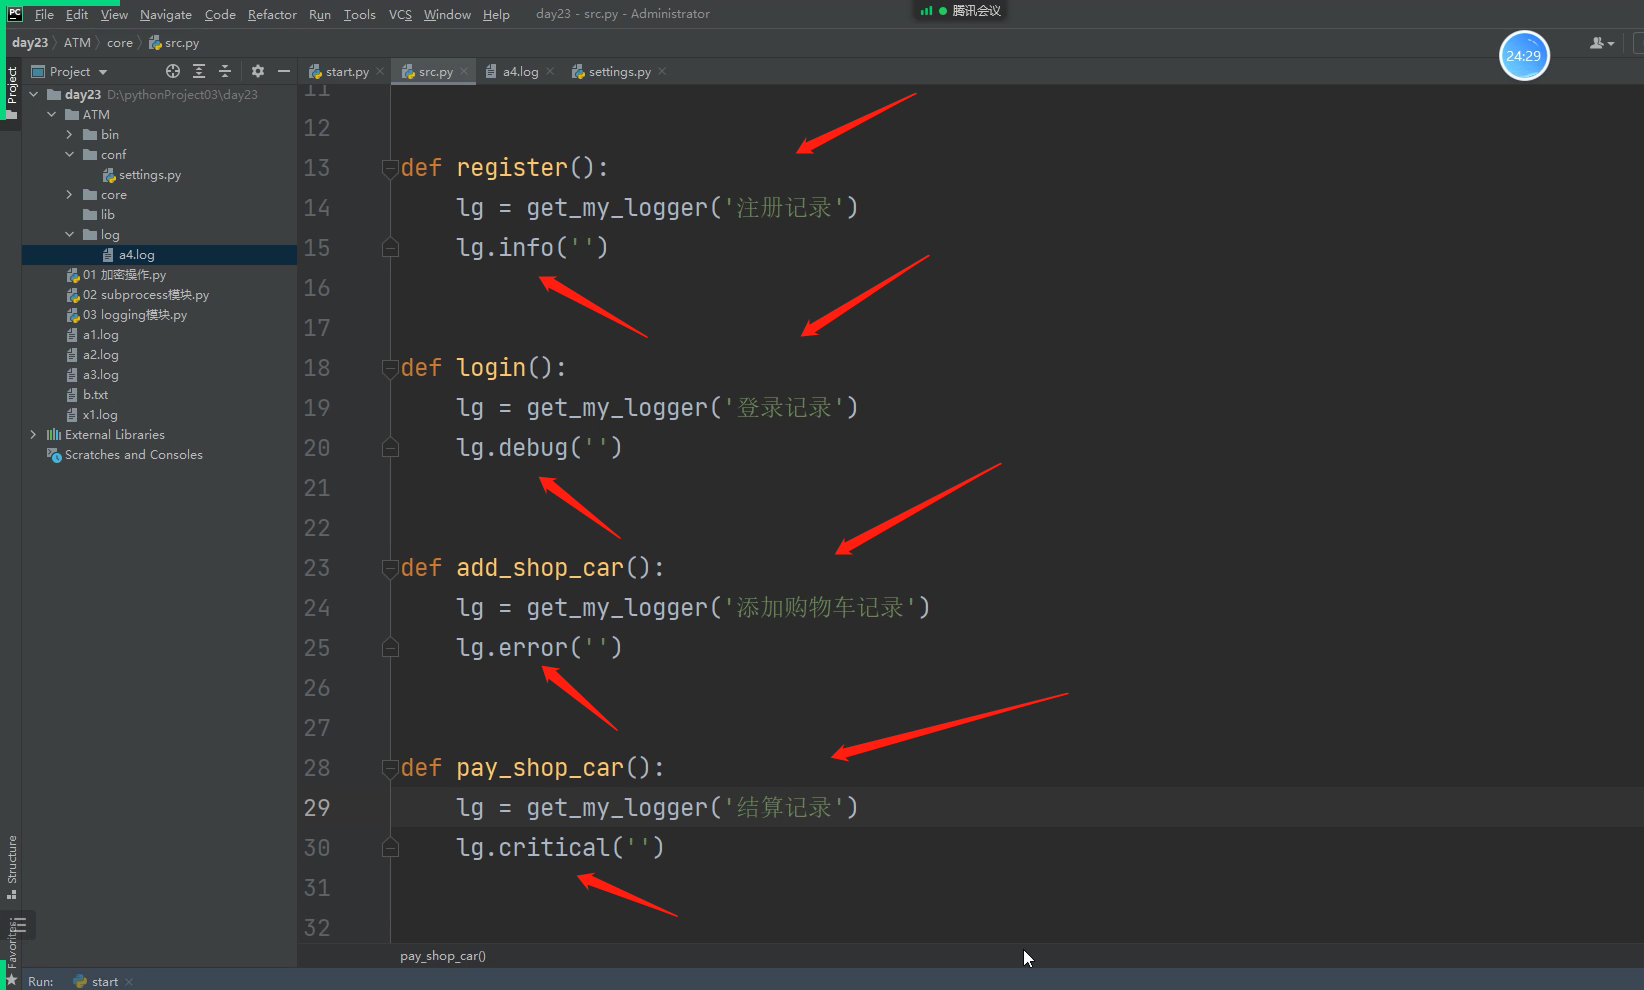The width and height of the screenshot is (1644, 990).
Task: Select the lib folder in project tree
Action: [99, 215]
